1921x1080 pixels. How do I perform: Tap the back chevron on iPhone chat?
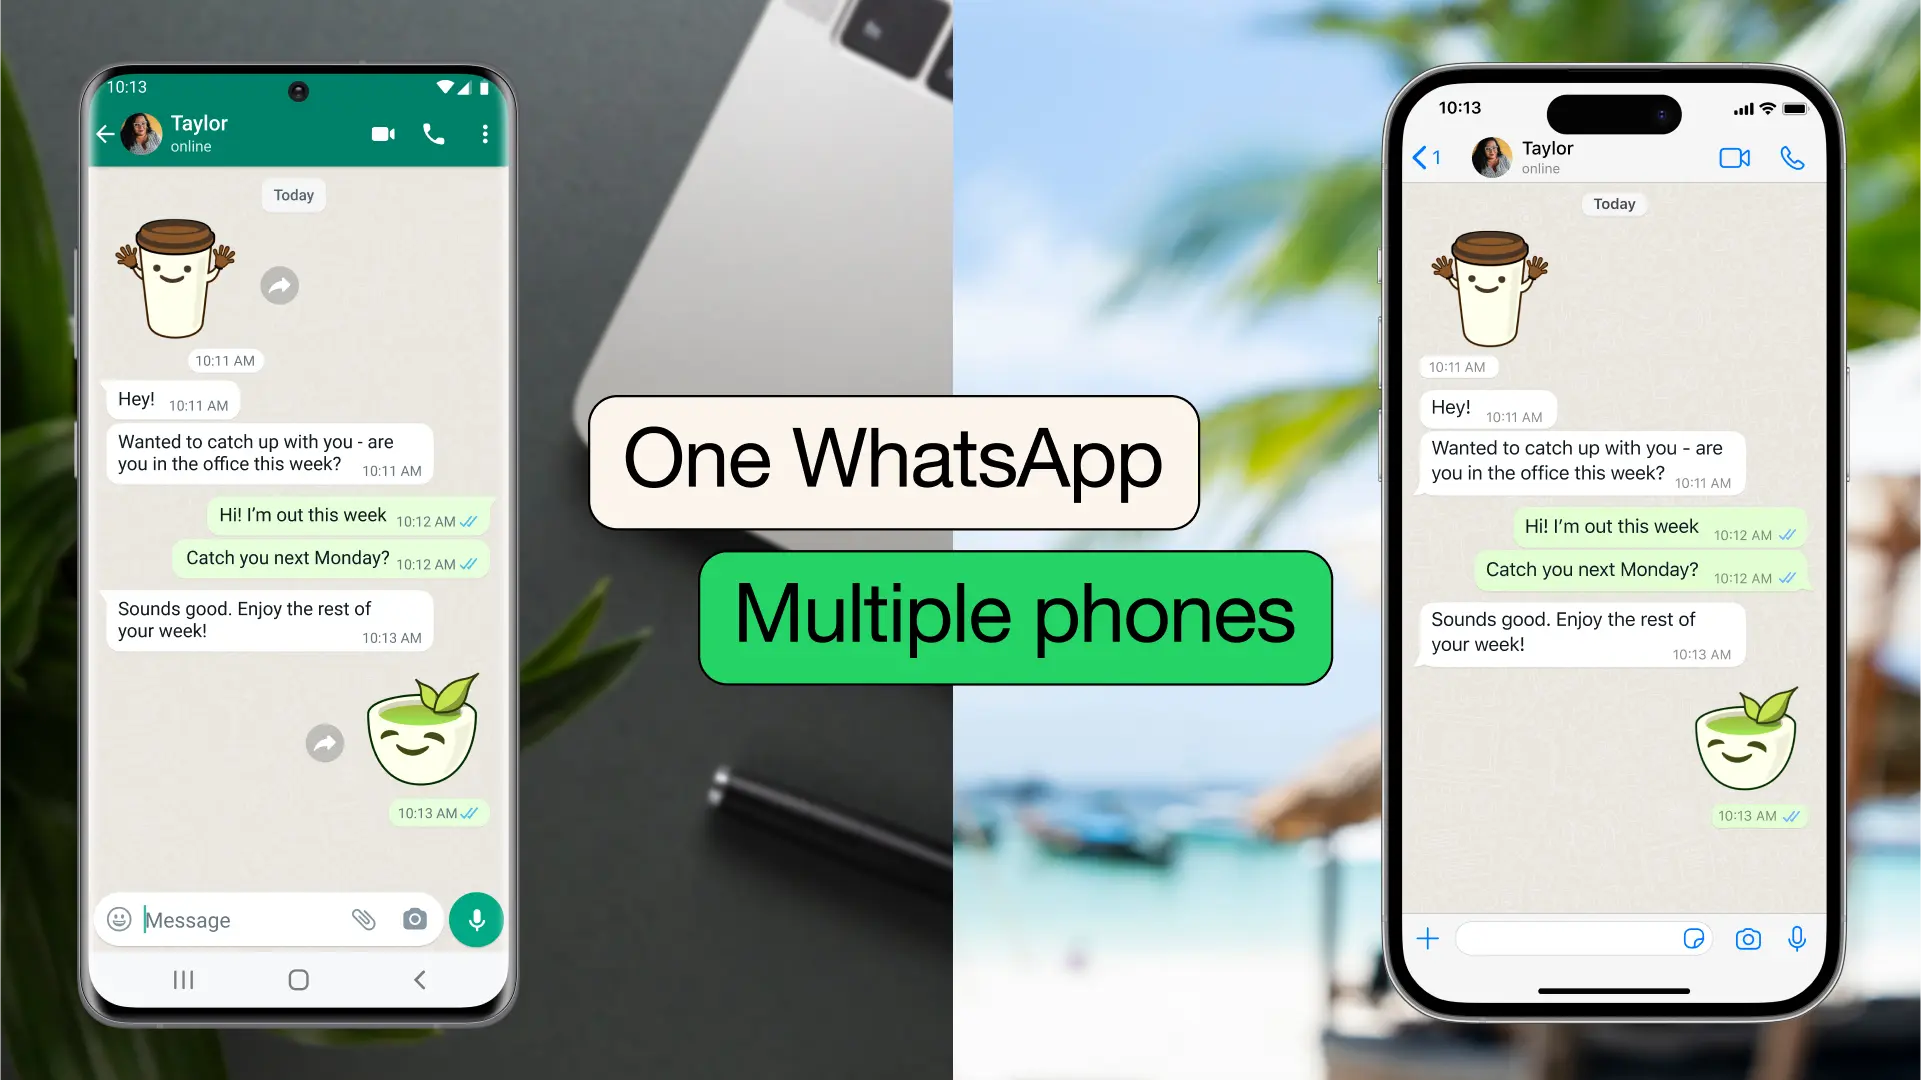click(x=1422, y=157)
